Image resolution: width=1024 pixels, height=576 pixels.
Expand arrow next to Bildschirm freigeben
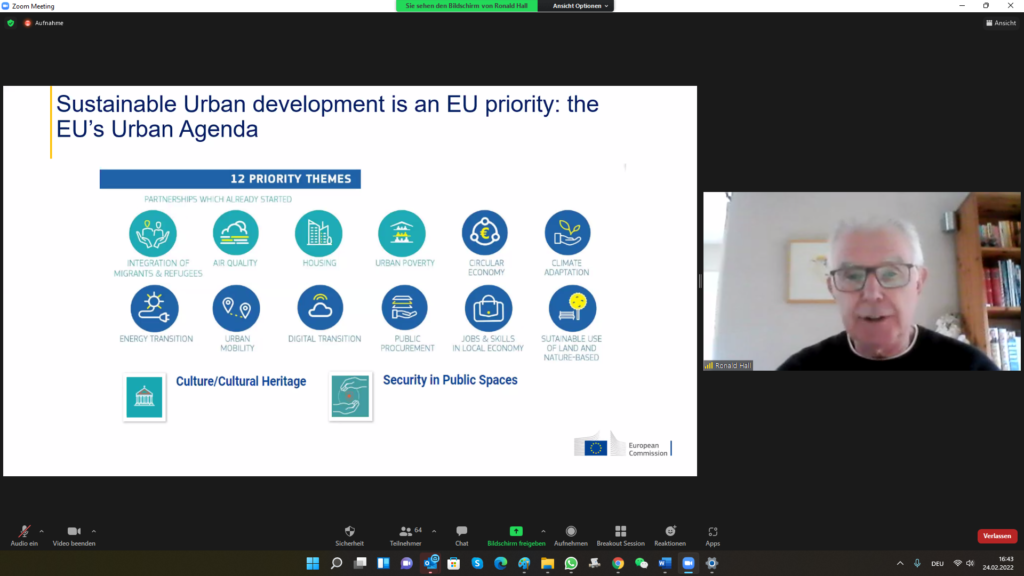pyautogui.click(x=543, y=531)
